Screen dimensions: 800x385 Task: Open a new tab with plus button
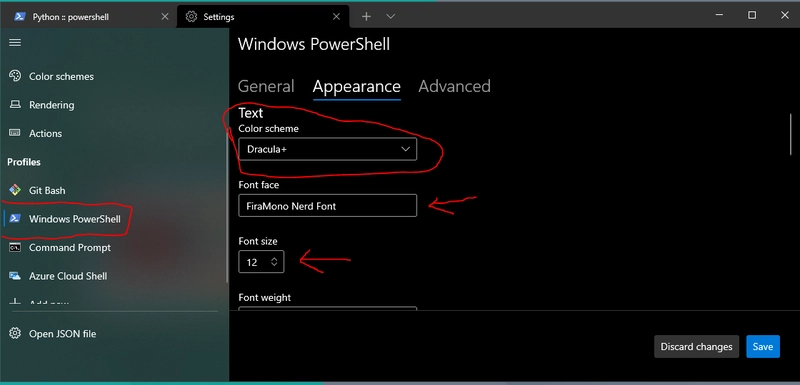click(366, 16)
